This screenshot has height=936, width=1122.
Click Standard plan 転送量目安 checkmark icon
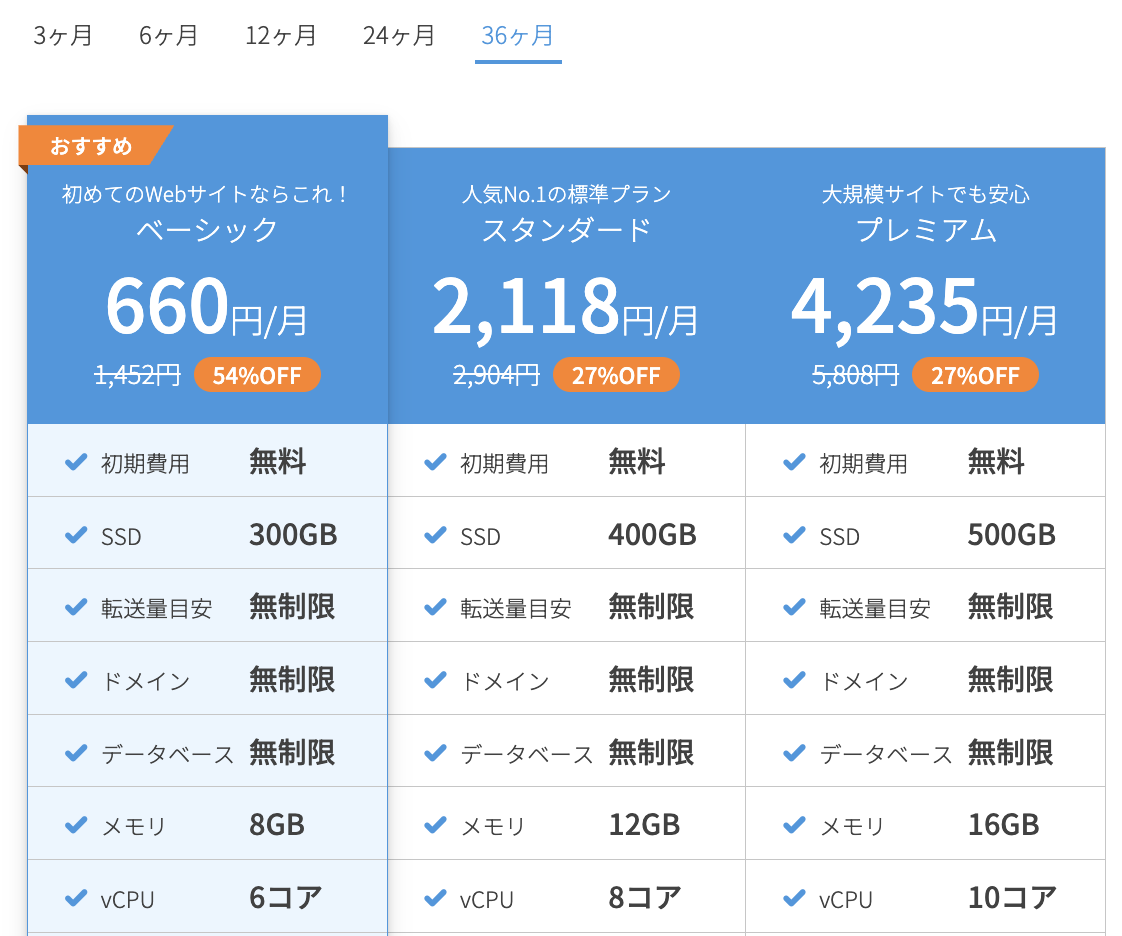tap(435, 608)
